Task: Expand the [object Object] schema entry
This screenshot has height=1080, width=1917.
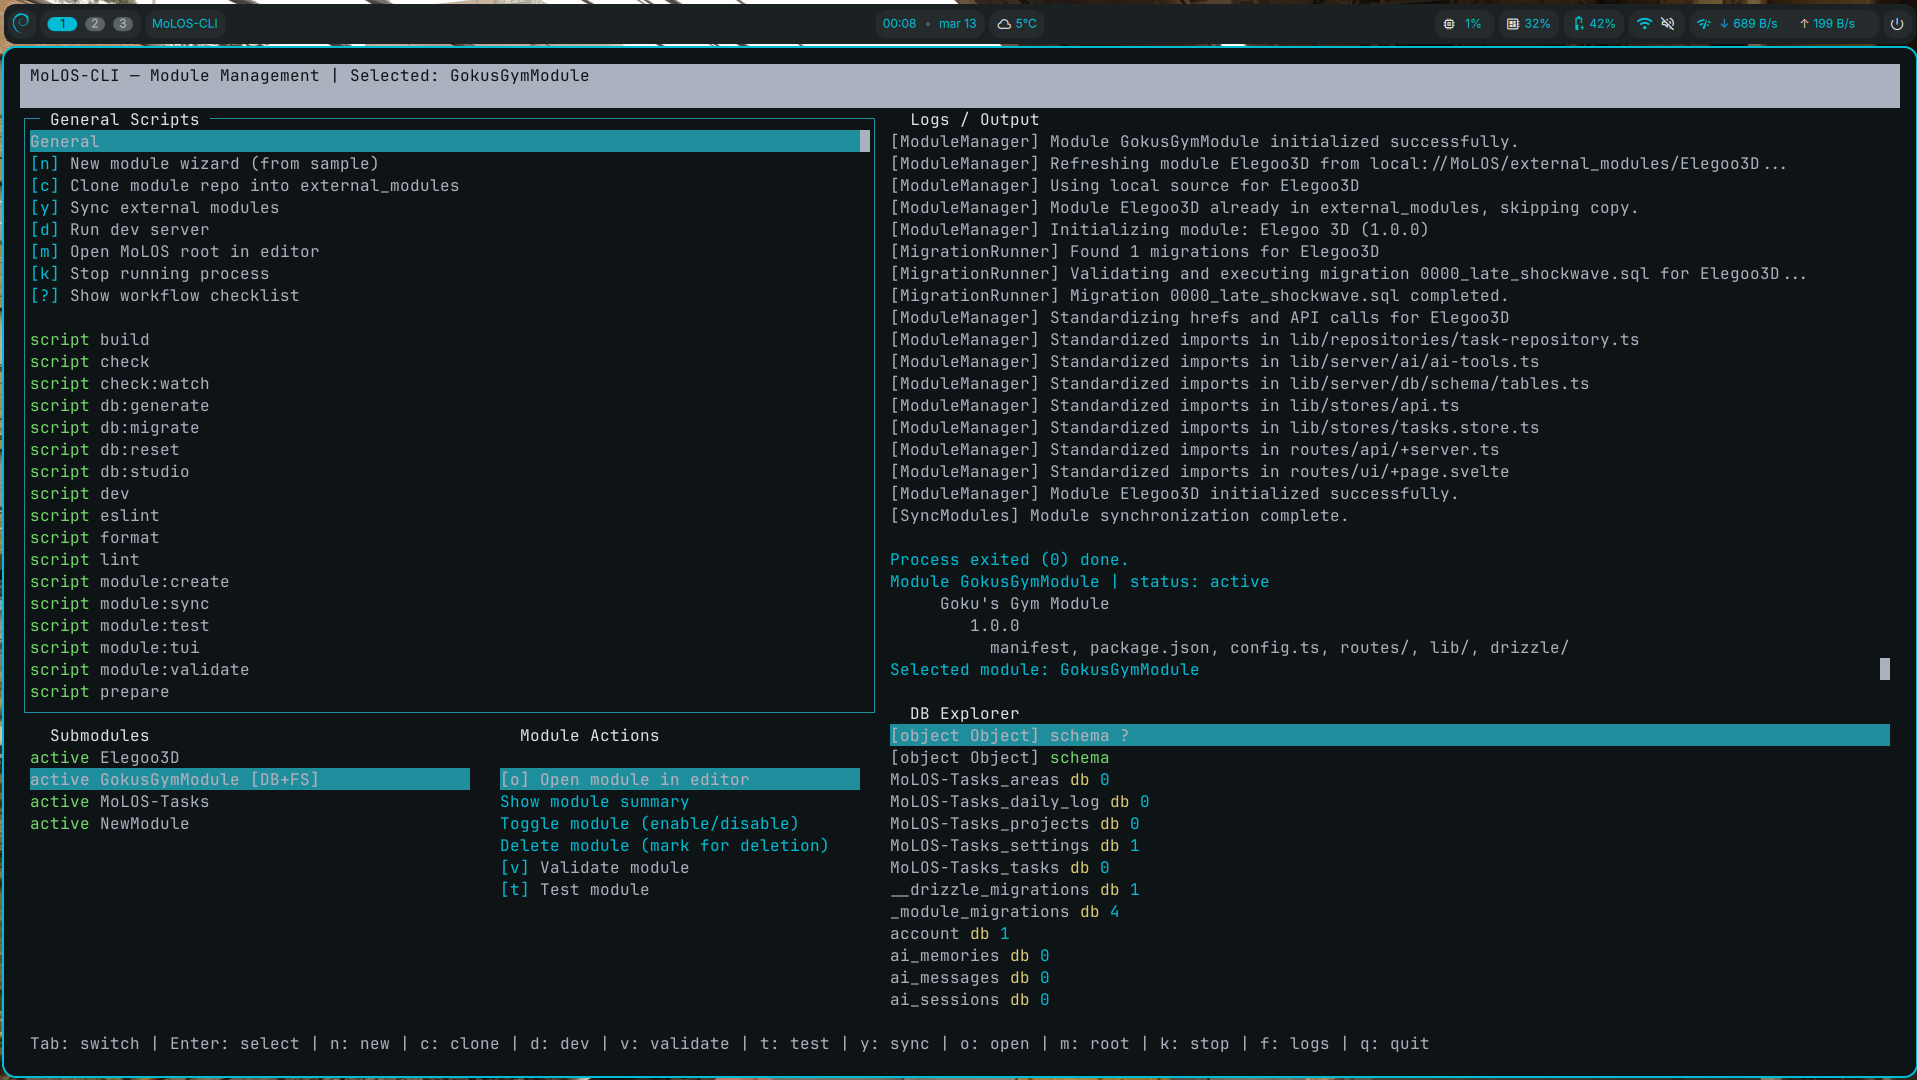Action: 1009,735
